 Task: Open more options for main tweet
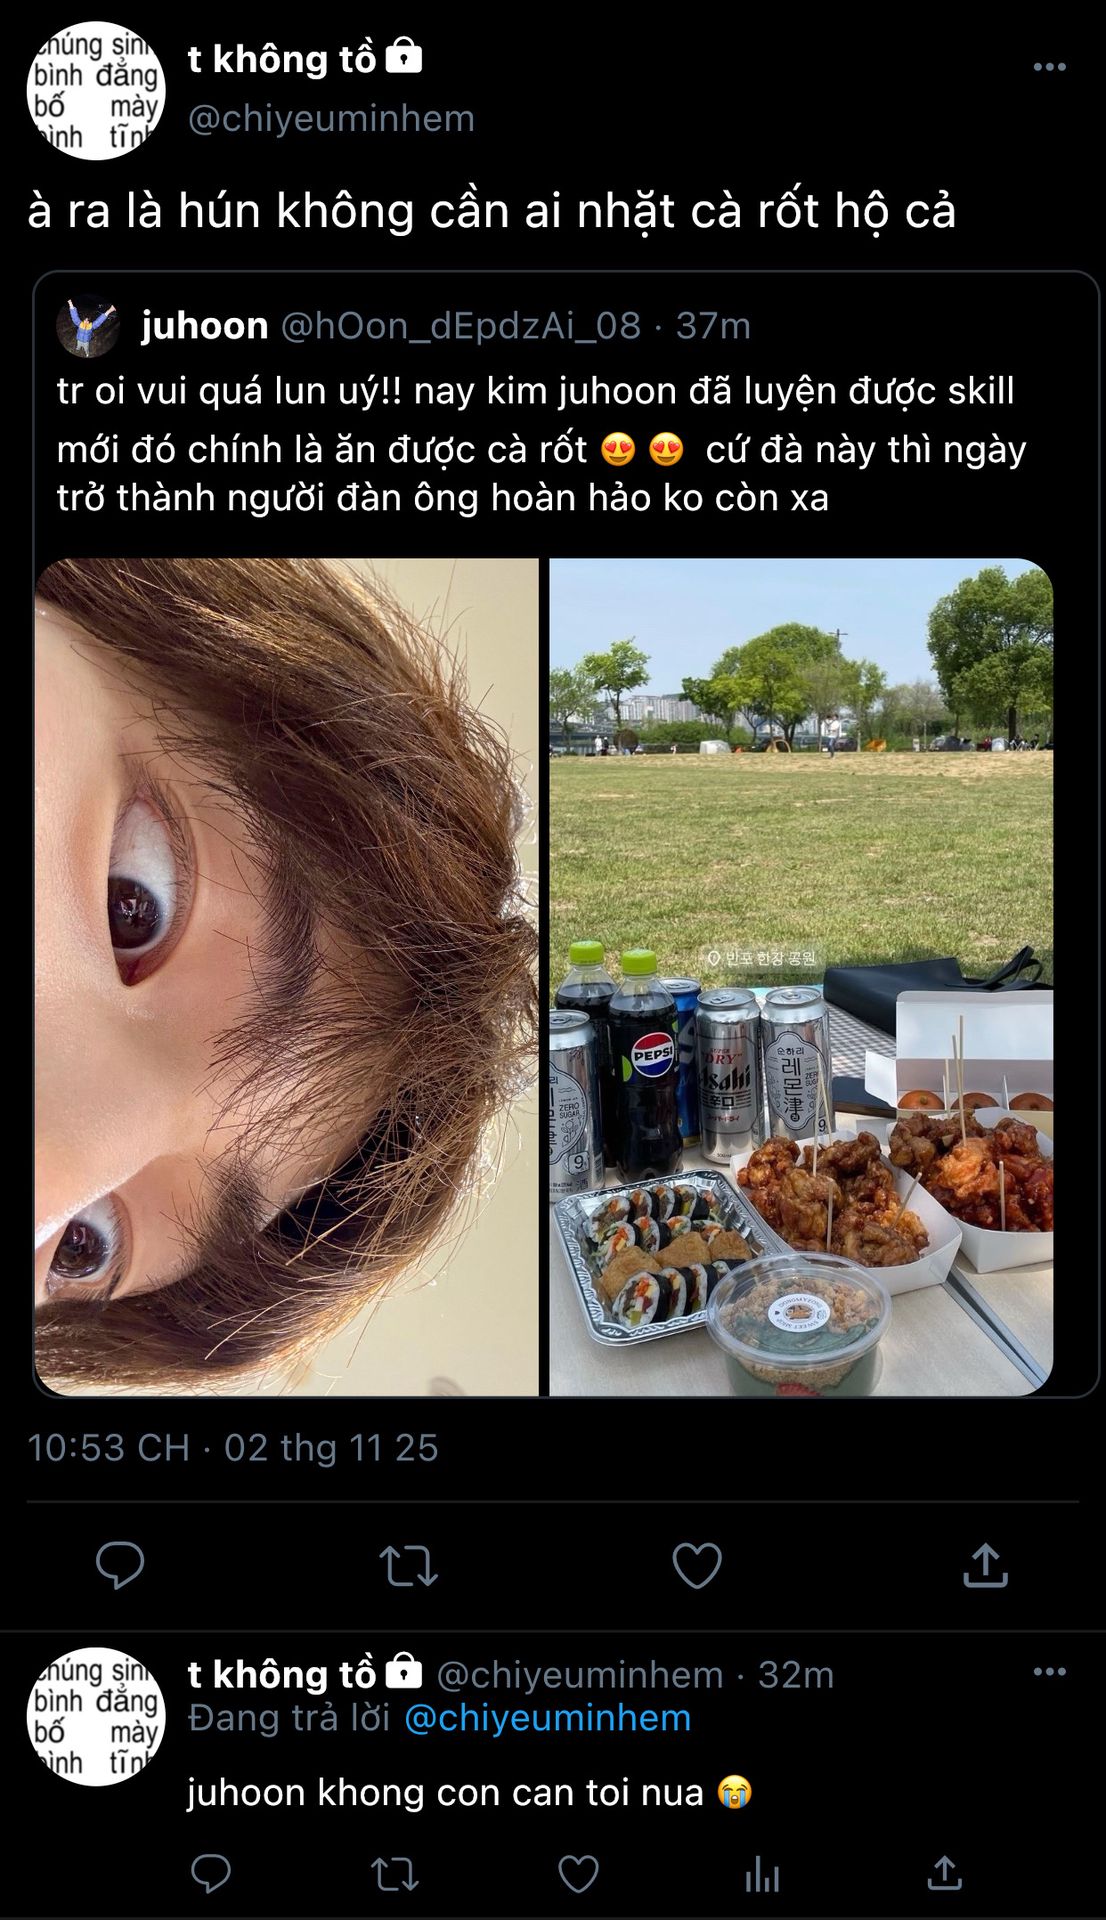pyautogui.click(x=1049, y=67)
